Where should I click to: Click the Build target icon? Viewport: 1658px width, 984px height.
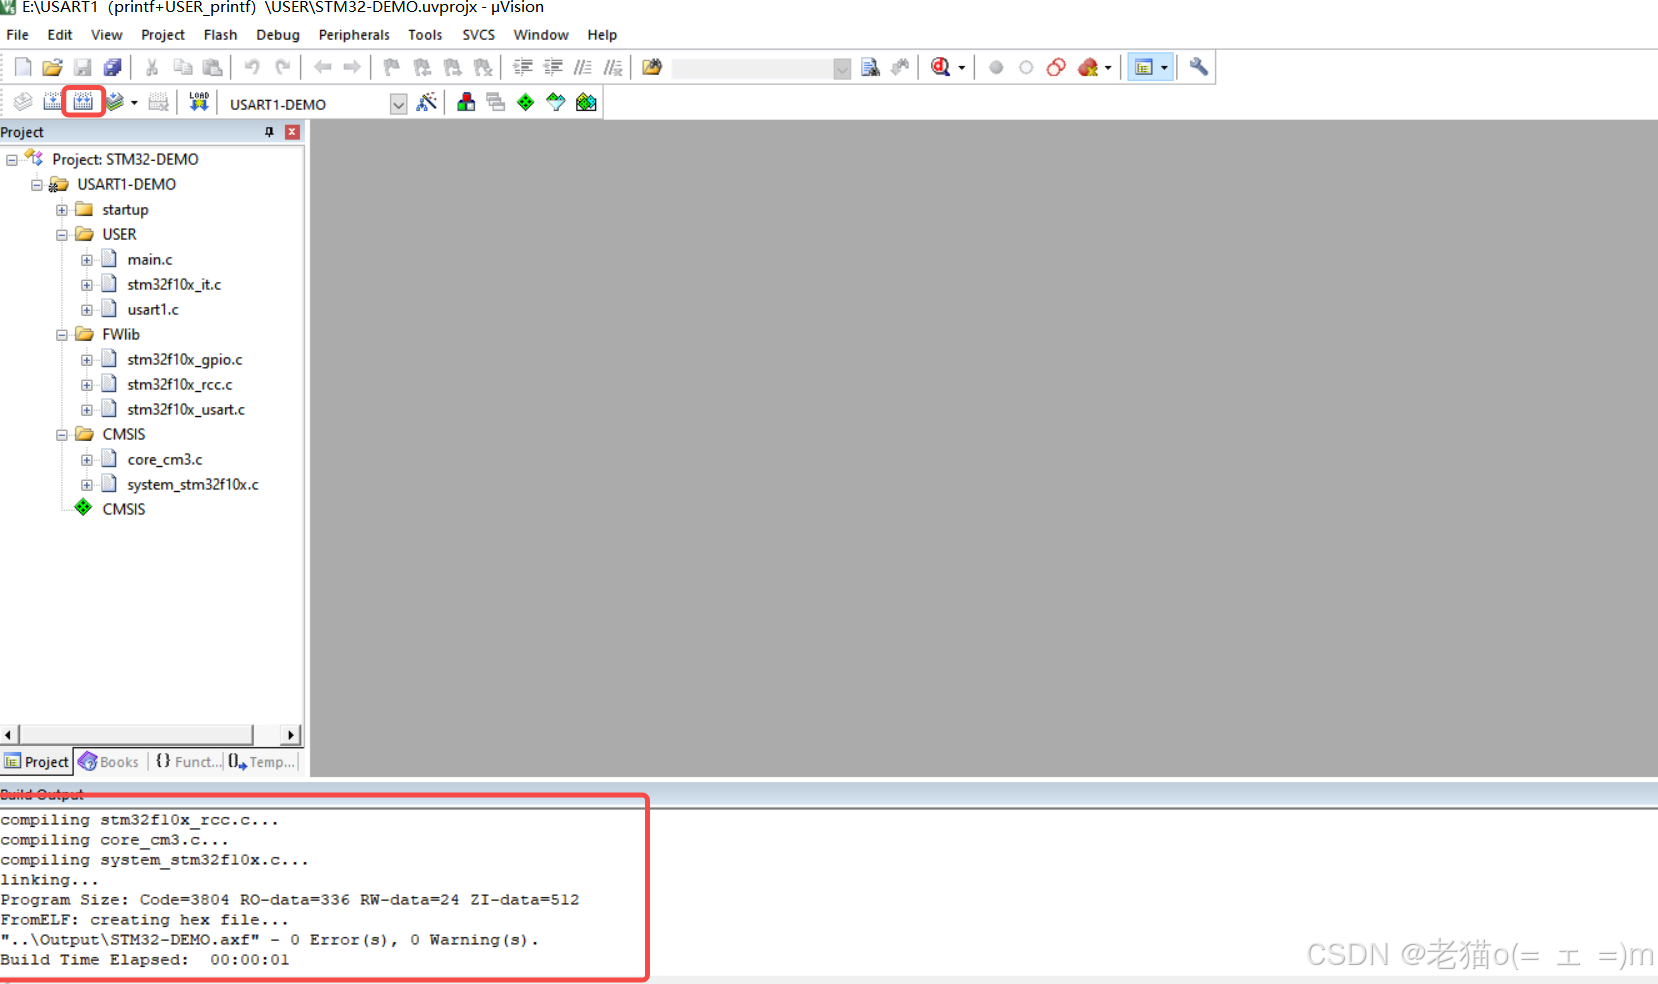coord(53,102)
